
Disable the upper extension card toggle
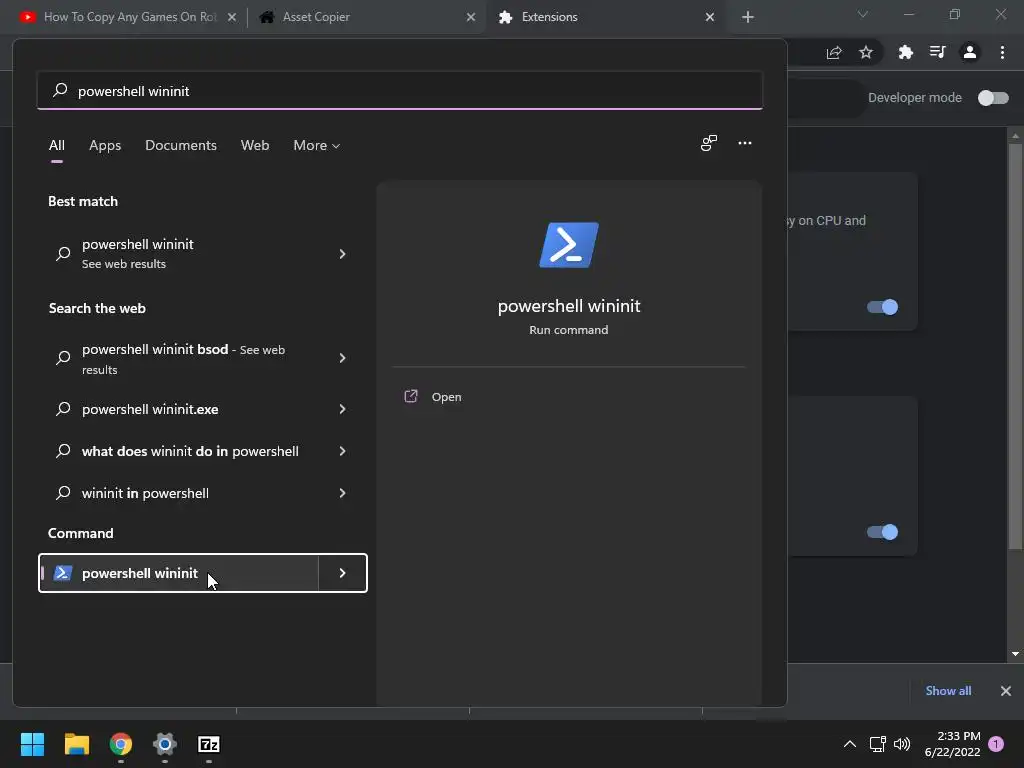[x=882, y=307]
